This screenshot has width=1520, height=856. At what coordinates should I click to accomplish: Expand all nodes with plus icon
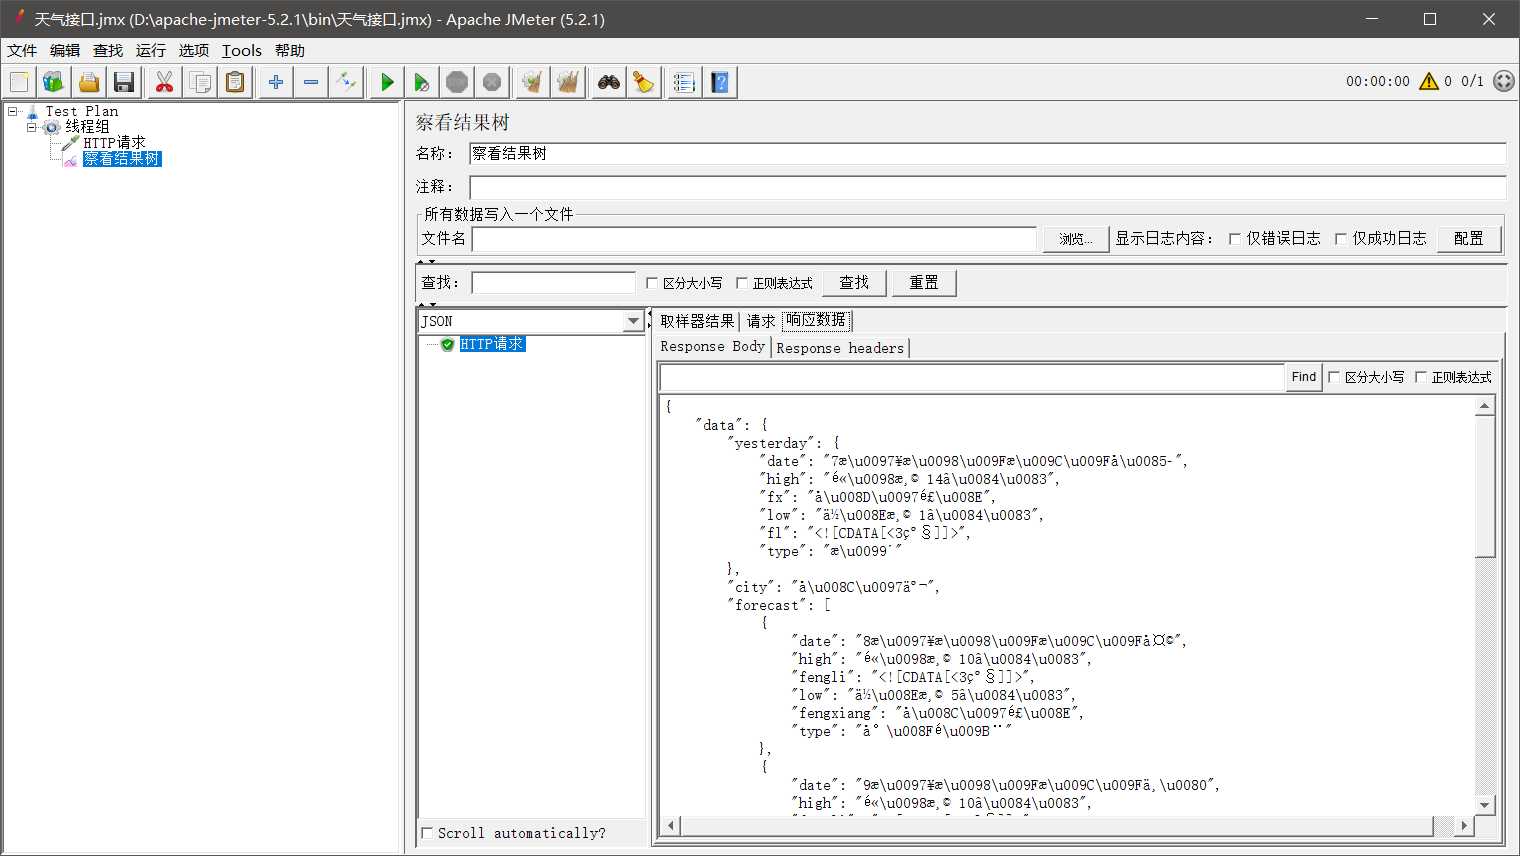coord(276,82)
